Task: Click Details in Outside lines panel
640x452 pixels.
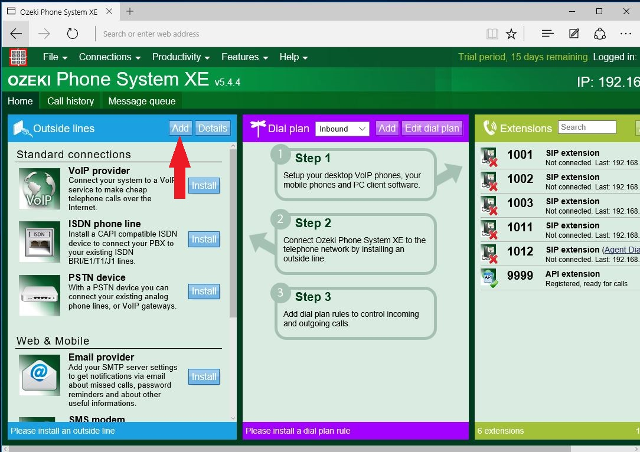Action: click(x=212, y=128)
